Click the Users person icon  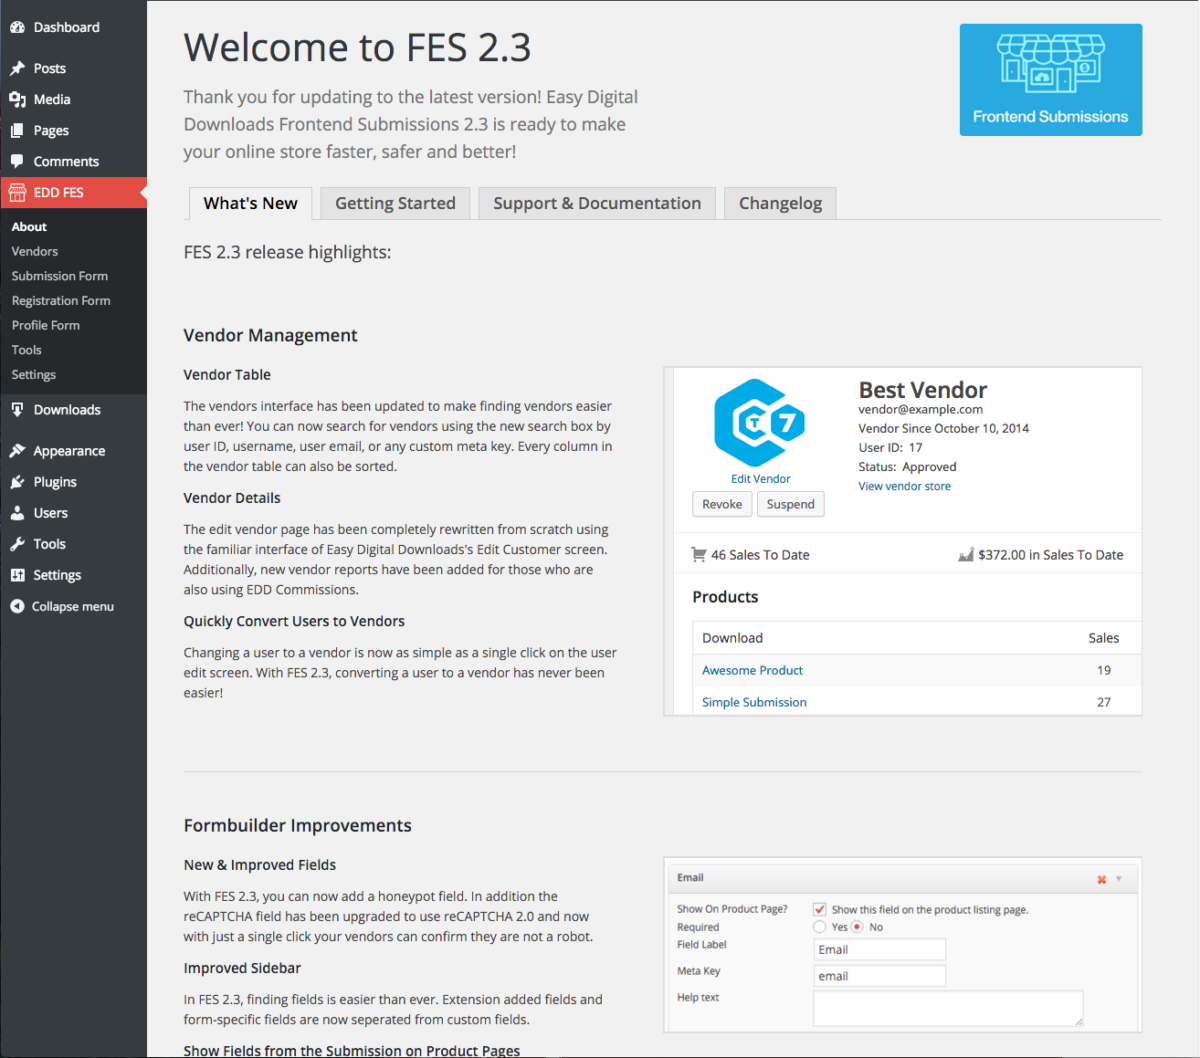coord(17,513)
